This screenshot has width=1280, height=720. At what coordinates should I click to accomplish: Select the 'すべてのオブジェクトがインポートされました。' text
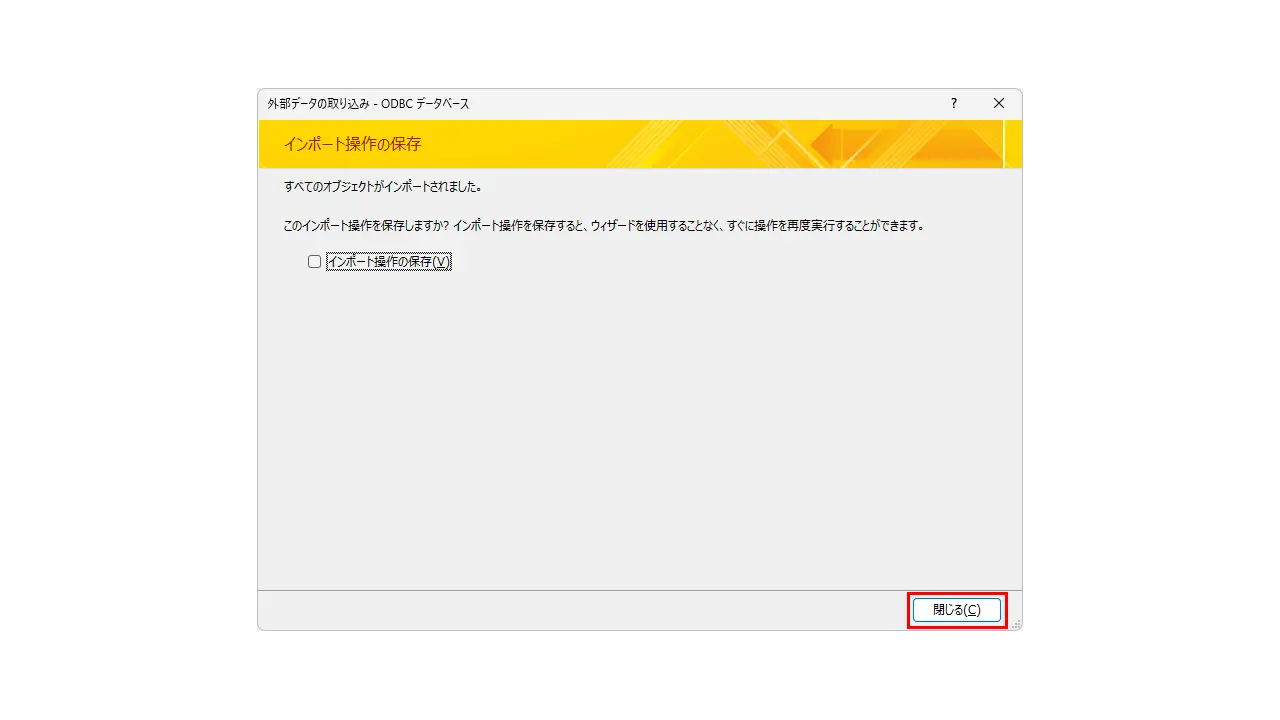click(x=384, y=187)
